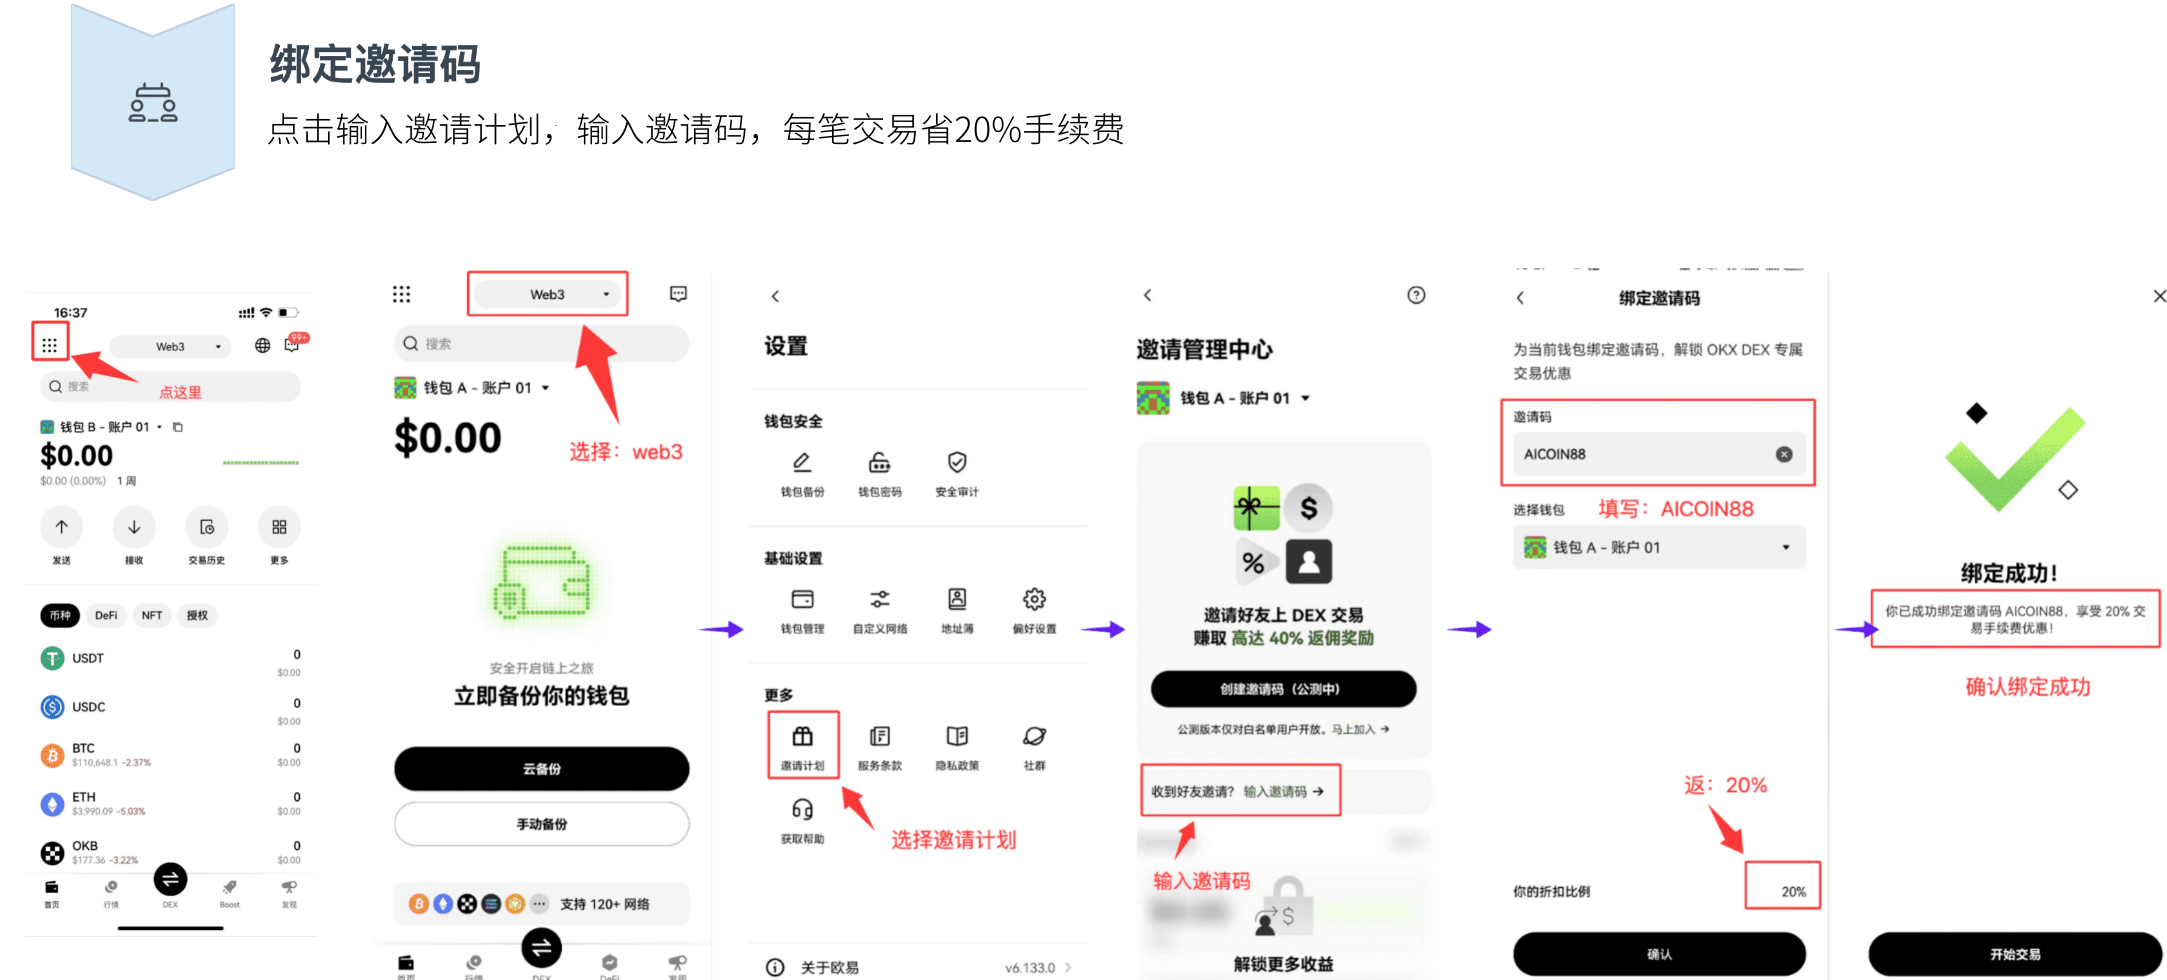Open 行情 in home screen bottom bar
Image resolution: width=2167 pixels, height=980 pixels.
(x=111, y=893)
